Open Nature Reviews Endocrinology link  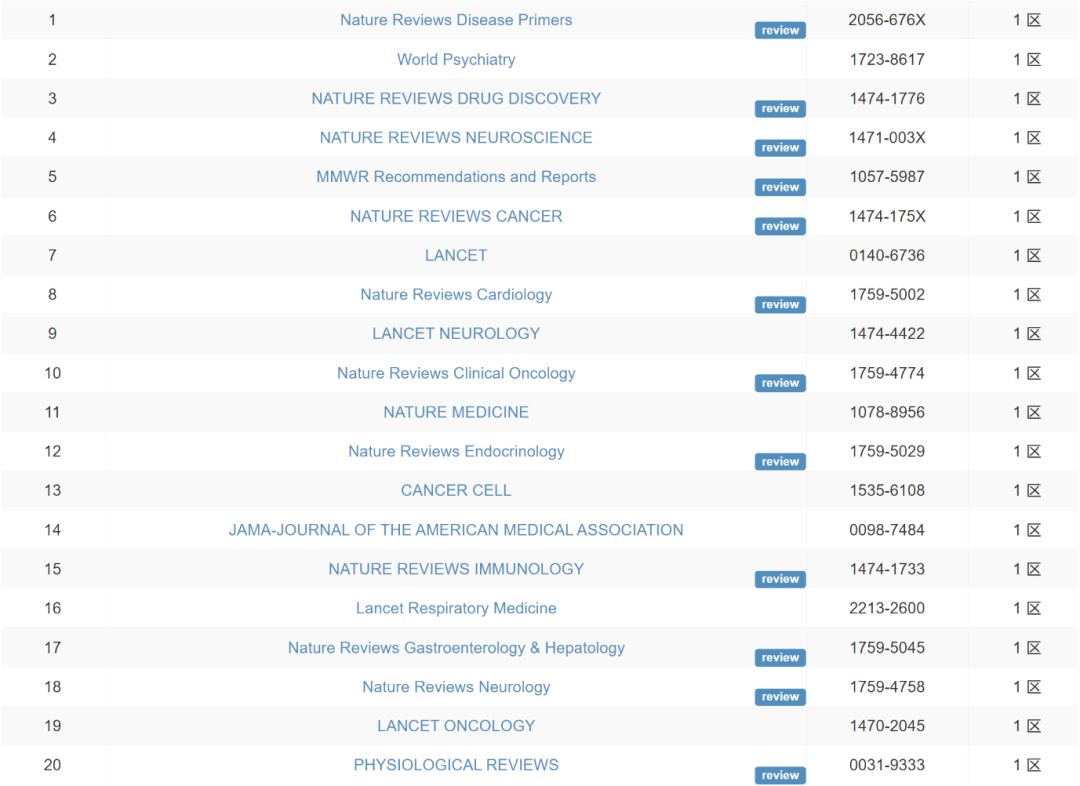[456, 451]
